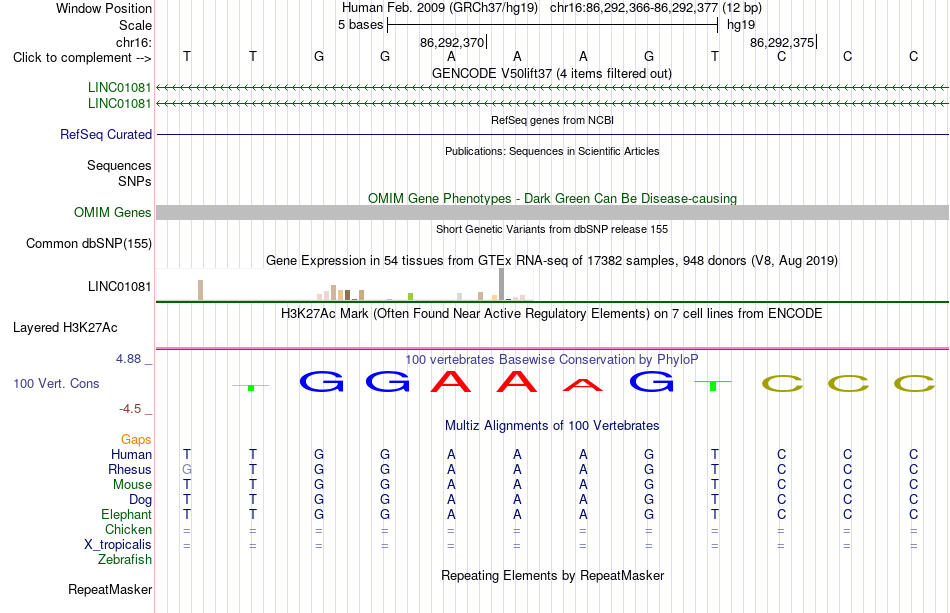Select the Chicken alignment row label
Image resolution: width=950 pixels, height=613 pixels.
pos(128,529)
